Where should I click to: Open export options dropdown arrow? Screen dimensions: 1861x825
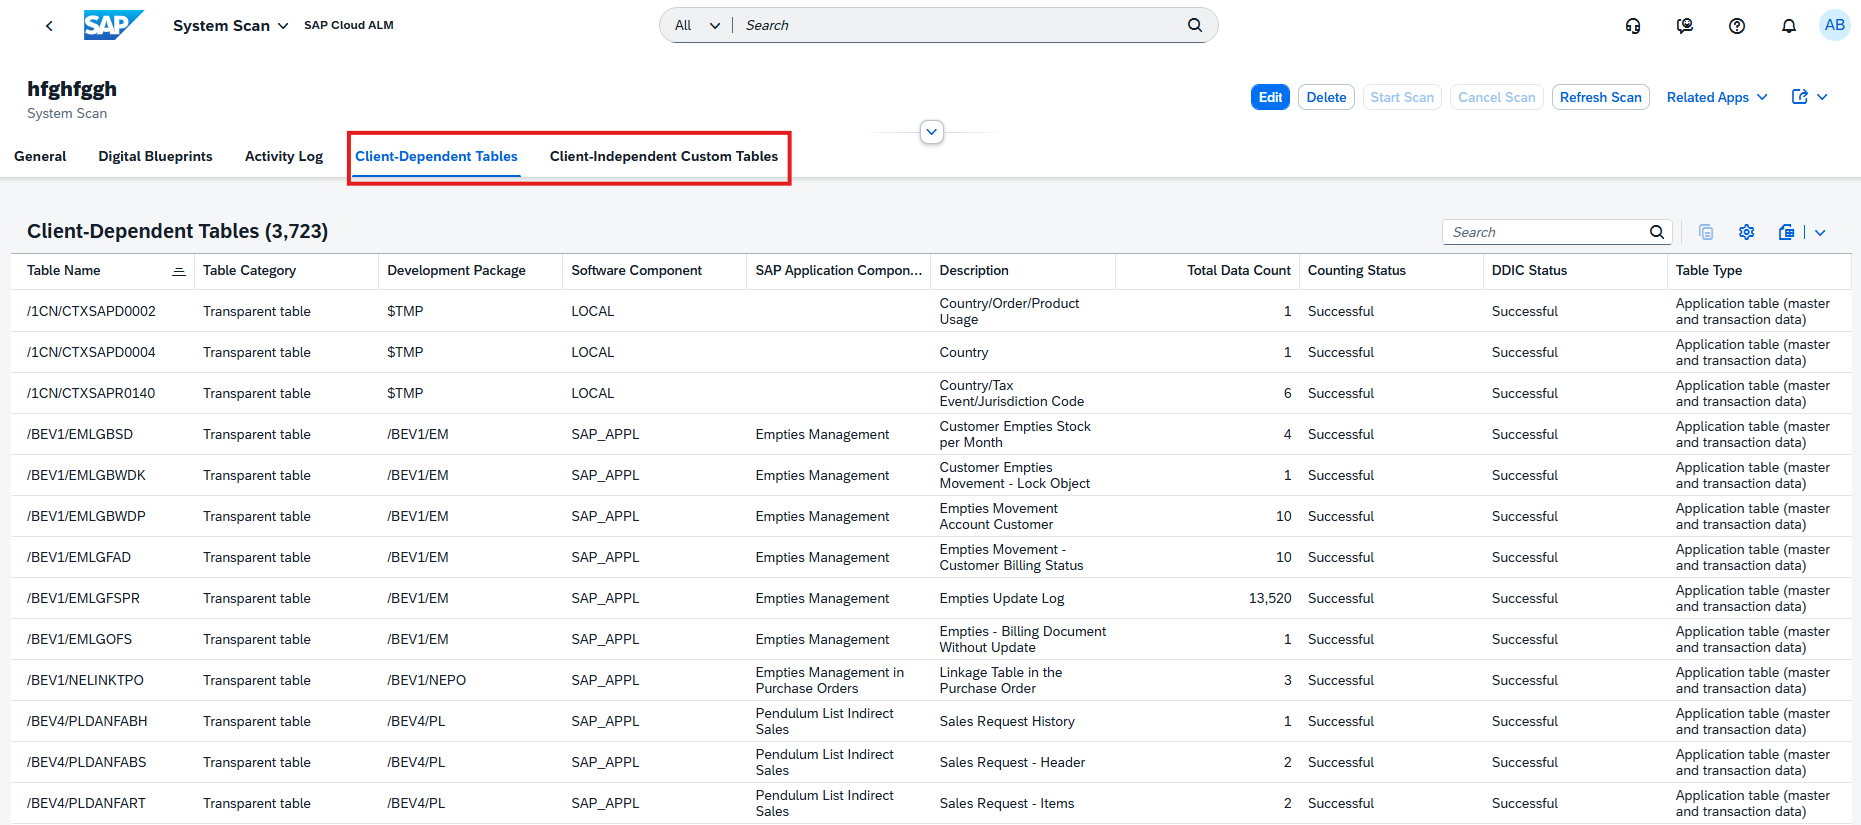[1820, 232]
